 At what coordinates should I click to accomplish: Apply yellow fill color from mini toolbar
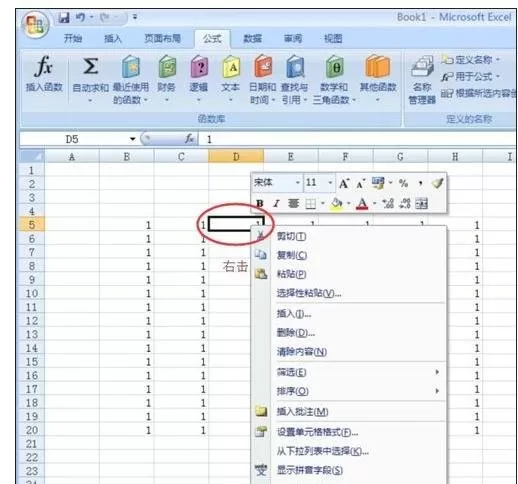coord(337,203)
